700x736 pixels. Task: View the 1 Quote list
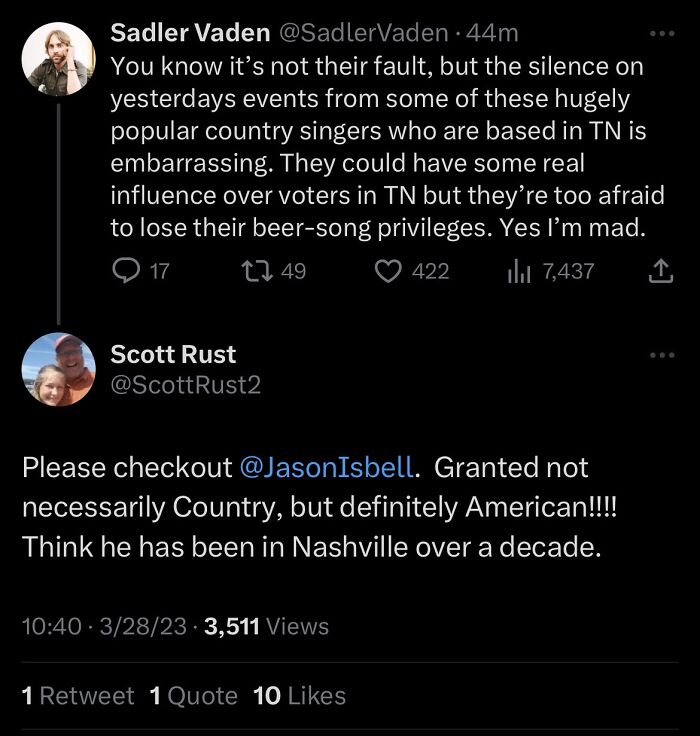194,696
